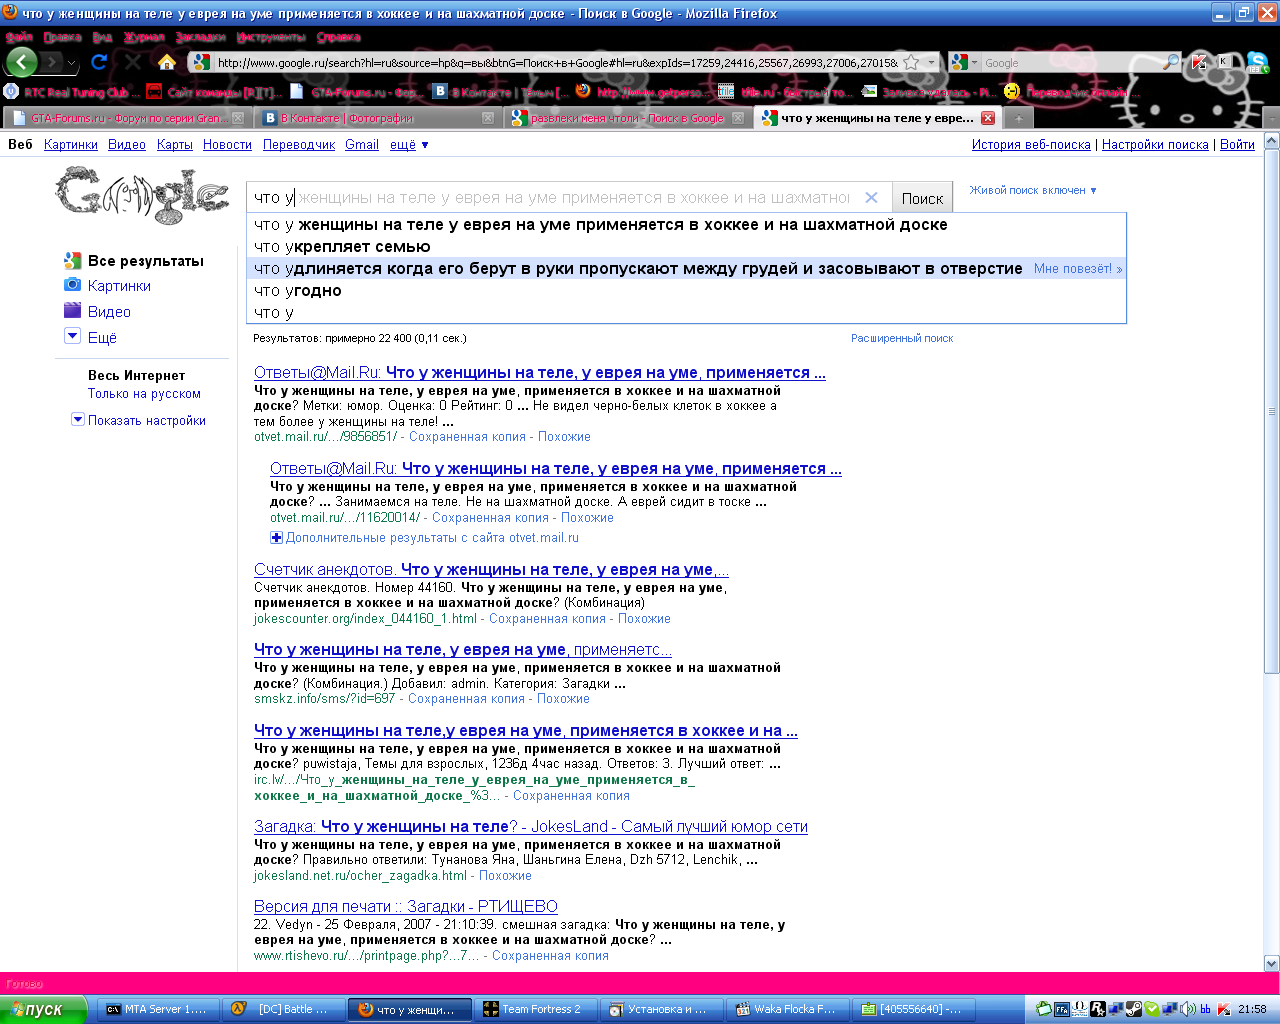Click the volume speaker tray icon
The image size is (1280, 1024).
tap(1188, 1009)
